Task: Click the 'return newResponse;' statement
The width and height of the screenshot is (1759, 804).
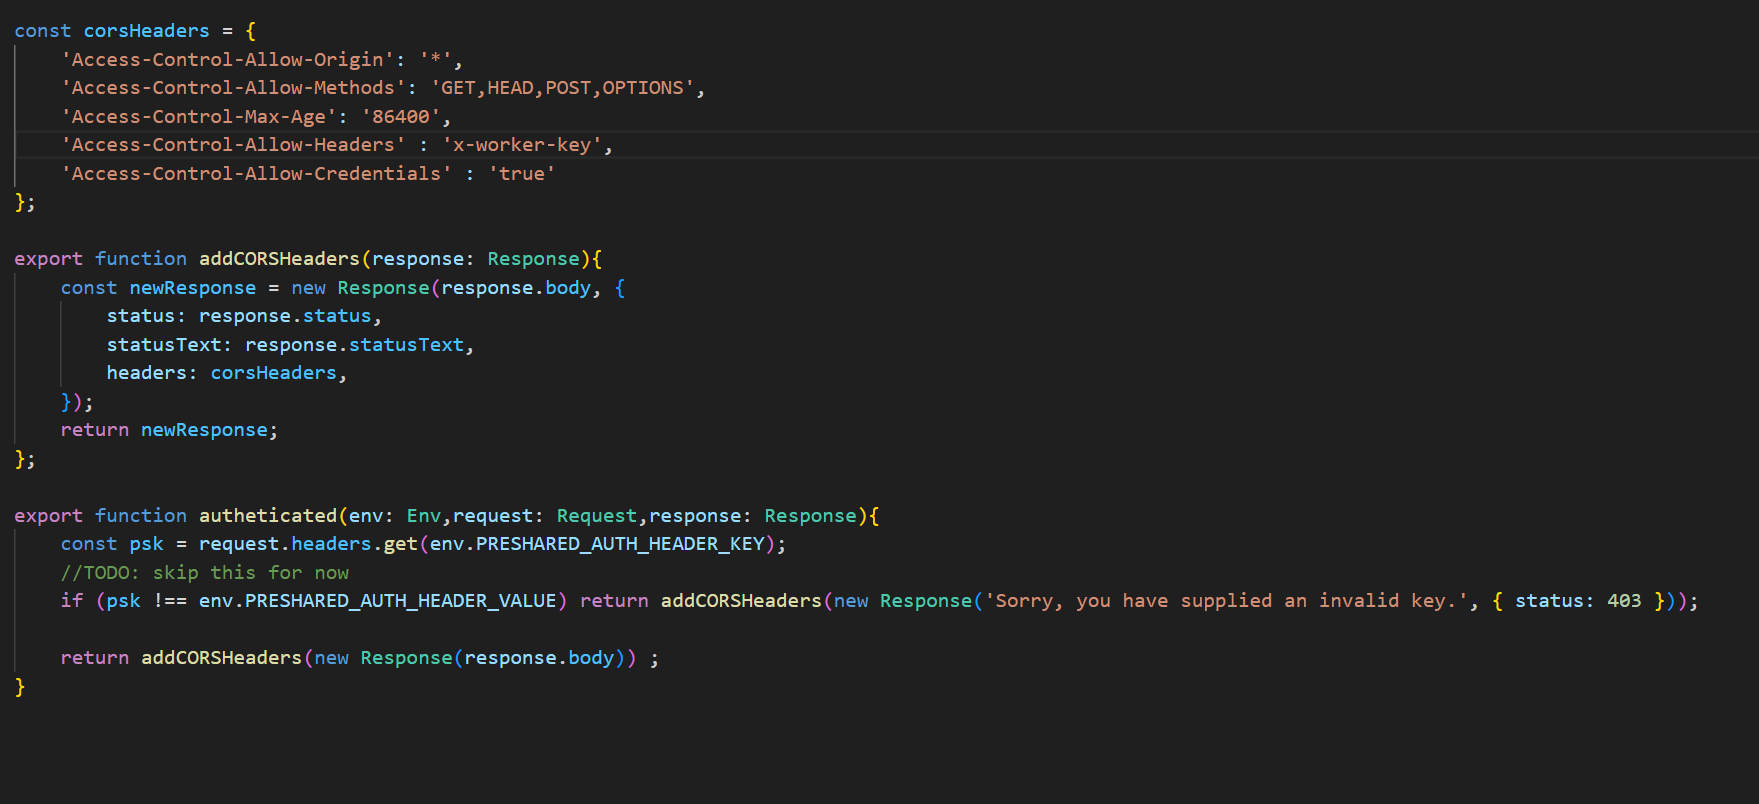Action: (x=169, y=430)
